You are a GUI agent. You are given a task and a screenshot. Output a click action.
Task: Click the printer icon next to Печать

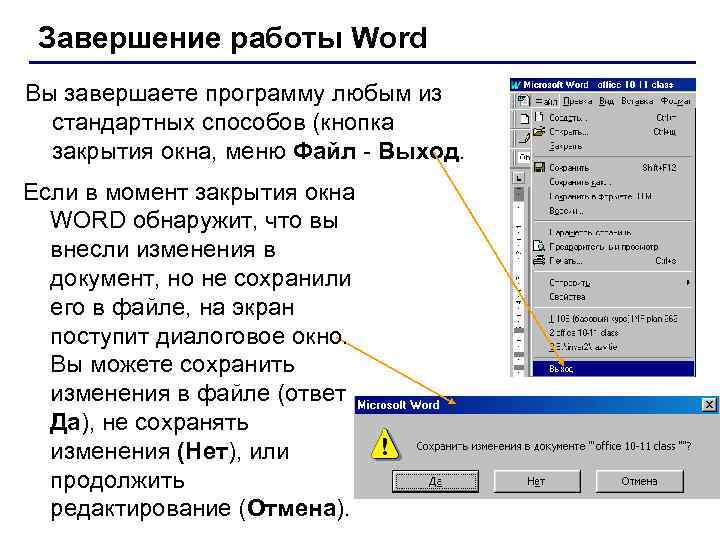[x=539, y=260]
